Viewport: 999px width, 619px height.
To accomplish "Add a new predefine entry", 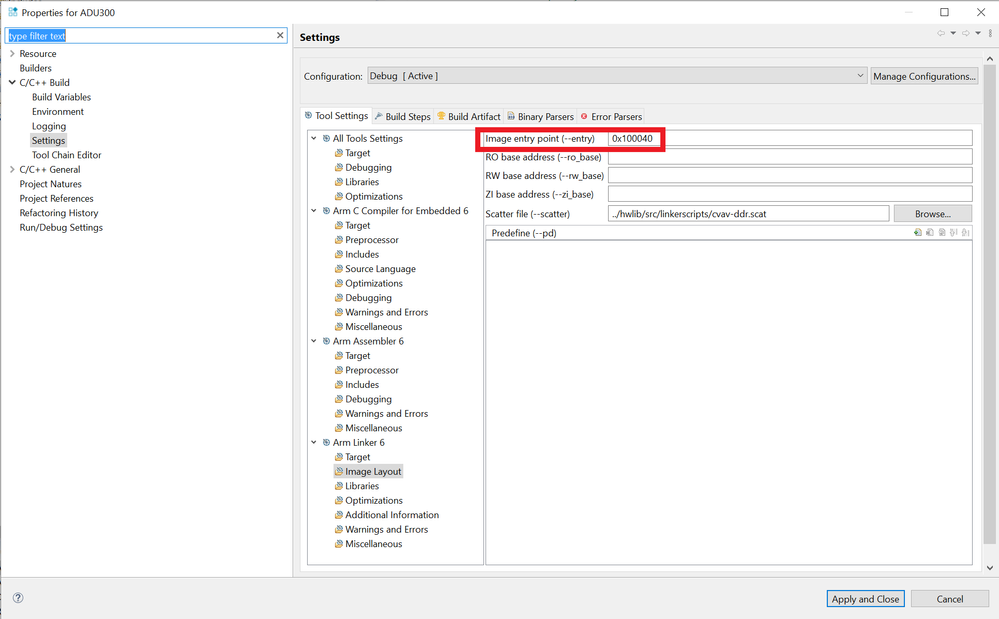I will pos(917,232).
